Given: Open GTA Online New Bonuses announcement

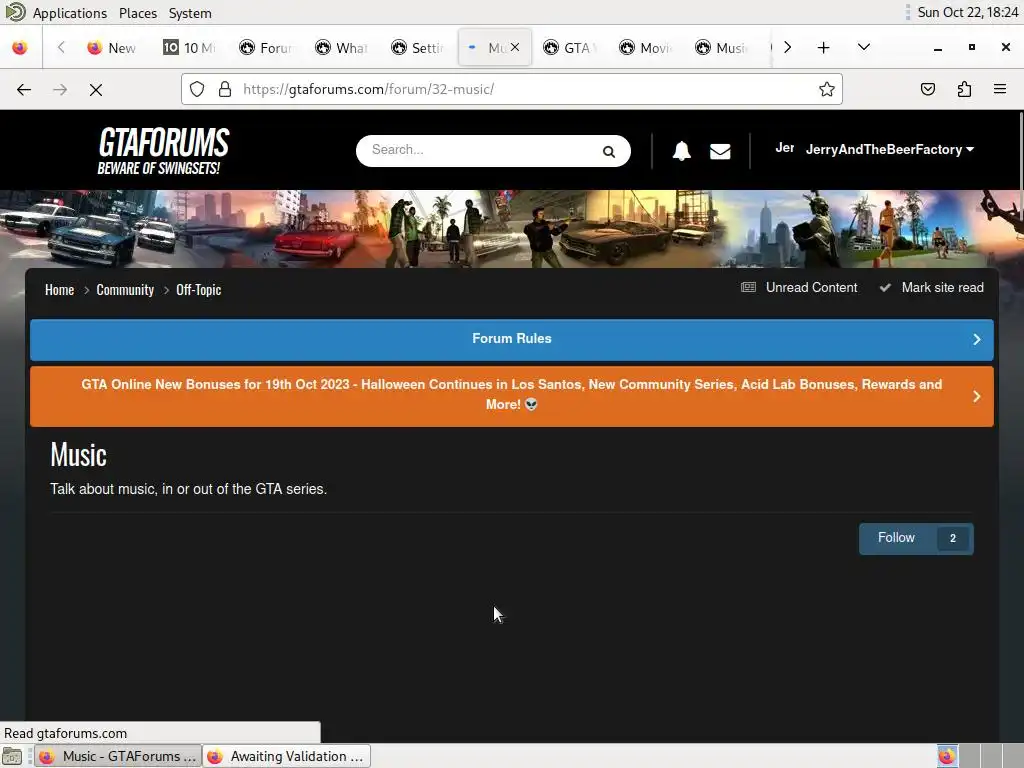Looking at the screenshot, I should [512, 396].
